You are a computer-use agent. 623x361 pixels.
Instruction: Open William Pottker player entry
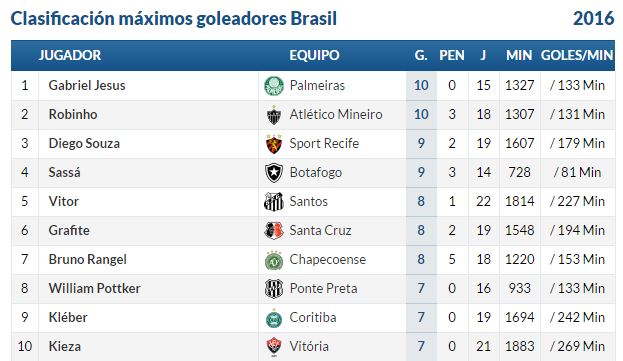click(94, 288)
